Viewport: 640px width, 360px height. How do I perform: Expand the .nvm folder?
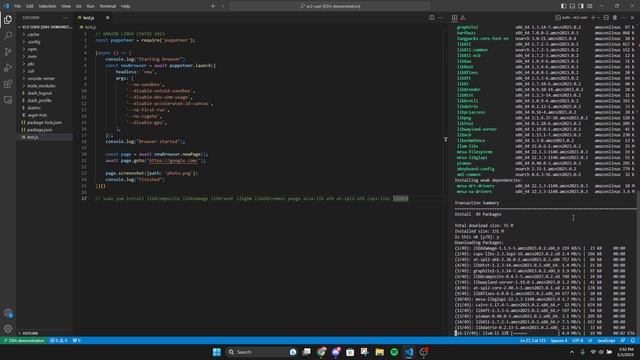[x=45, y=56]
